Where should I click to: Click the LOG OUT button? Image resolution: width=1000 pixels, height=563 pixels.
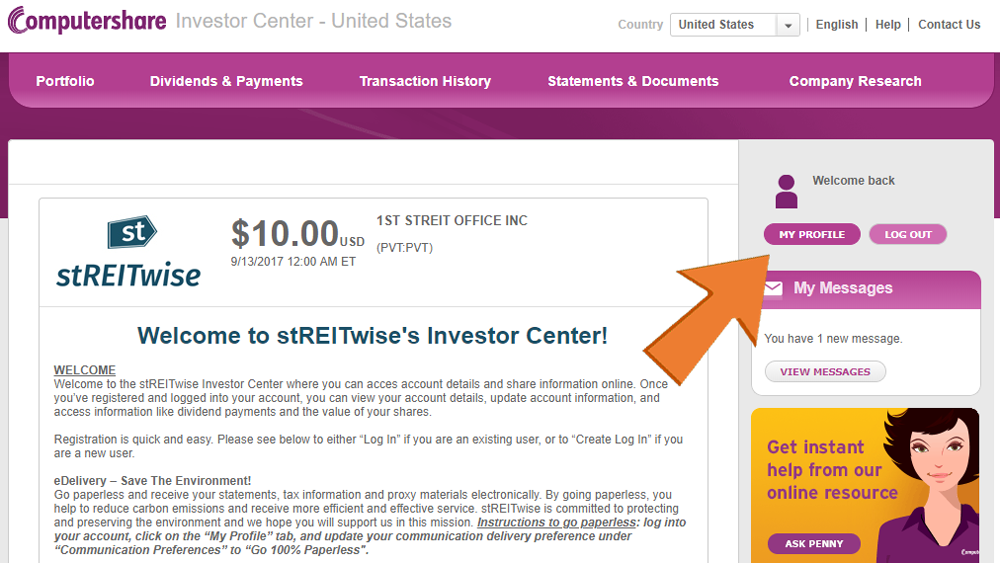(x=908, y=234)
